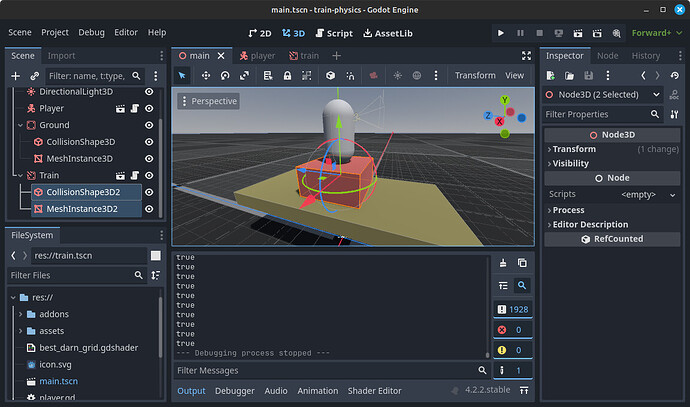
Task: Stop the running project
Action: click(540, 33)
